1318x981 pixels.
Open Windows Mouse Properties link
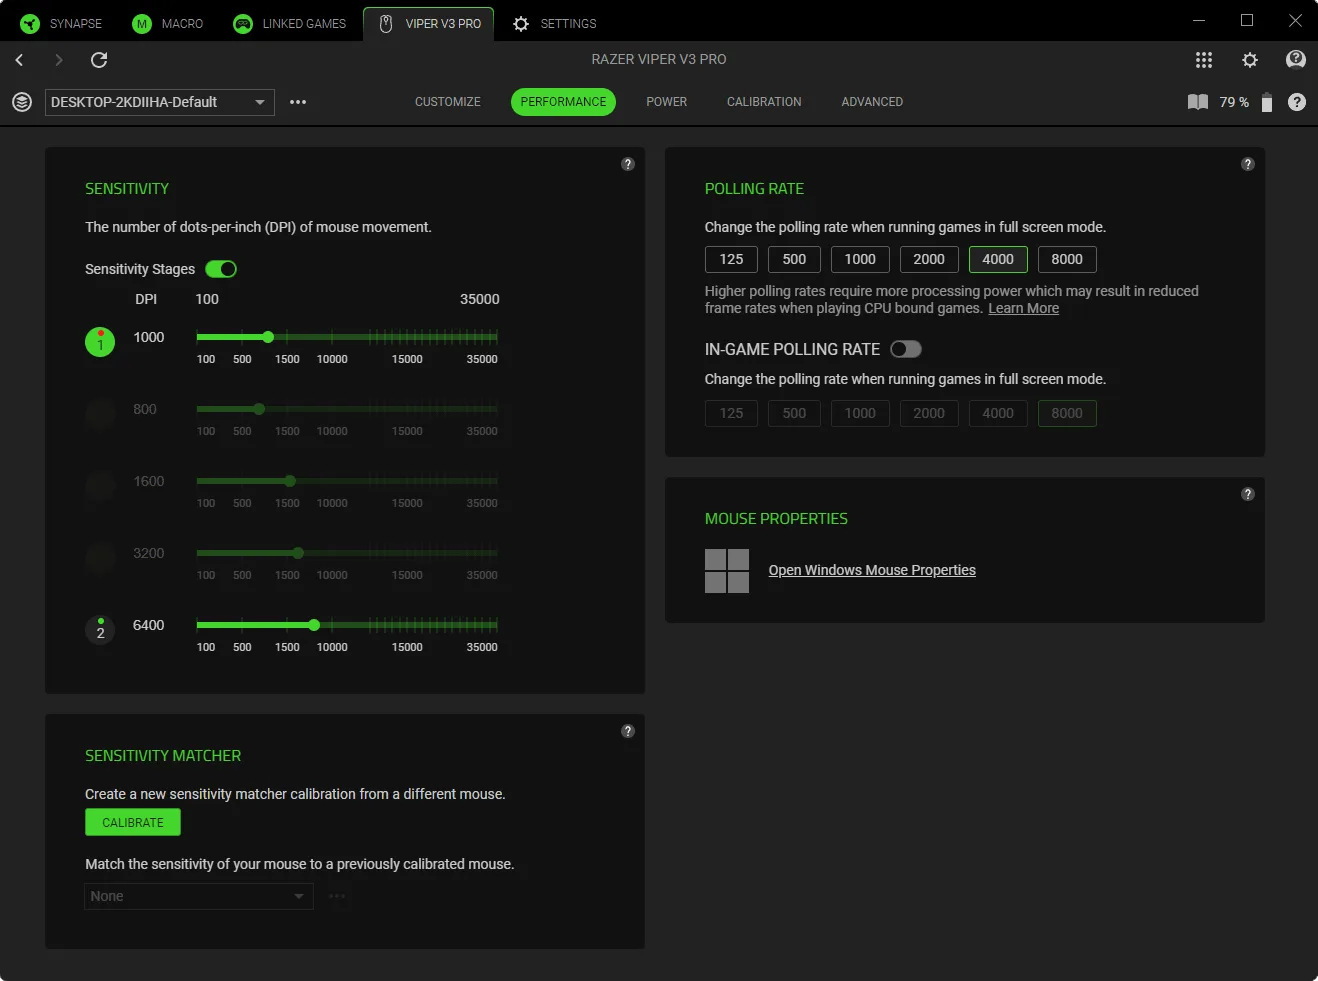click(872, 570)
